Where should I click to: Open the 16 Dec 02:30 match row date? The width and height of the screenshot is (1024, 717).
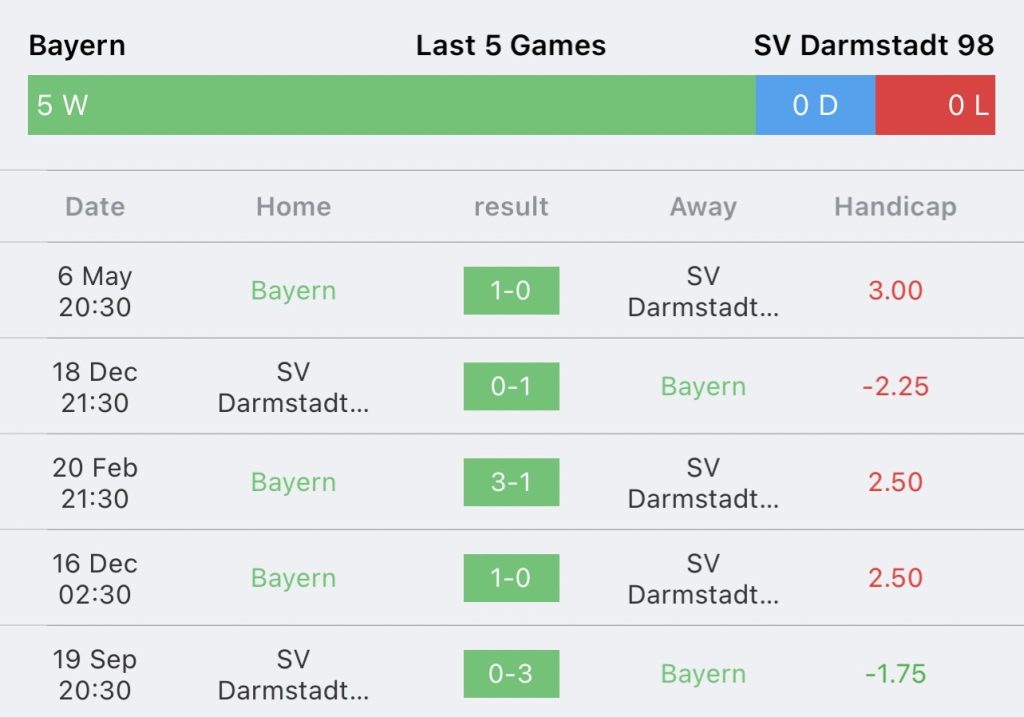[95, 579]
